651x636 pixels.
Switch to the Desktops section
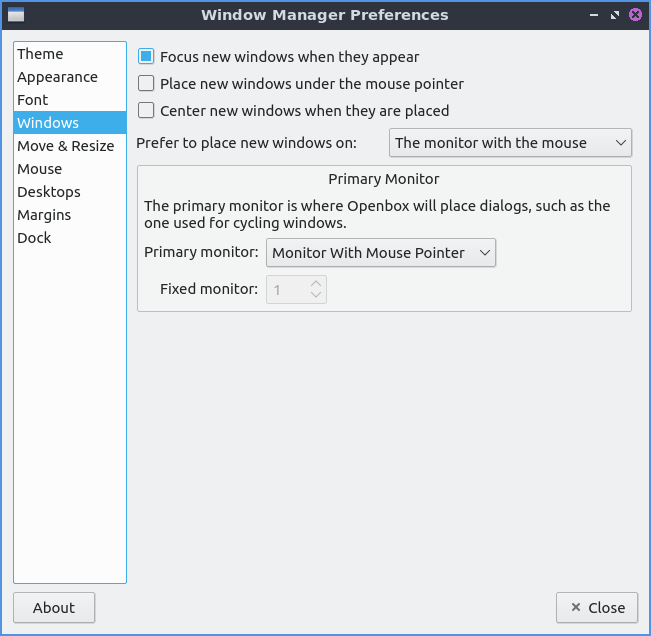(x=49, y=192)
